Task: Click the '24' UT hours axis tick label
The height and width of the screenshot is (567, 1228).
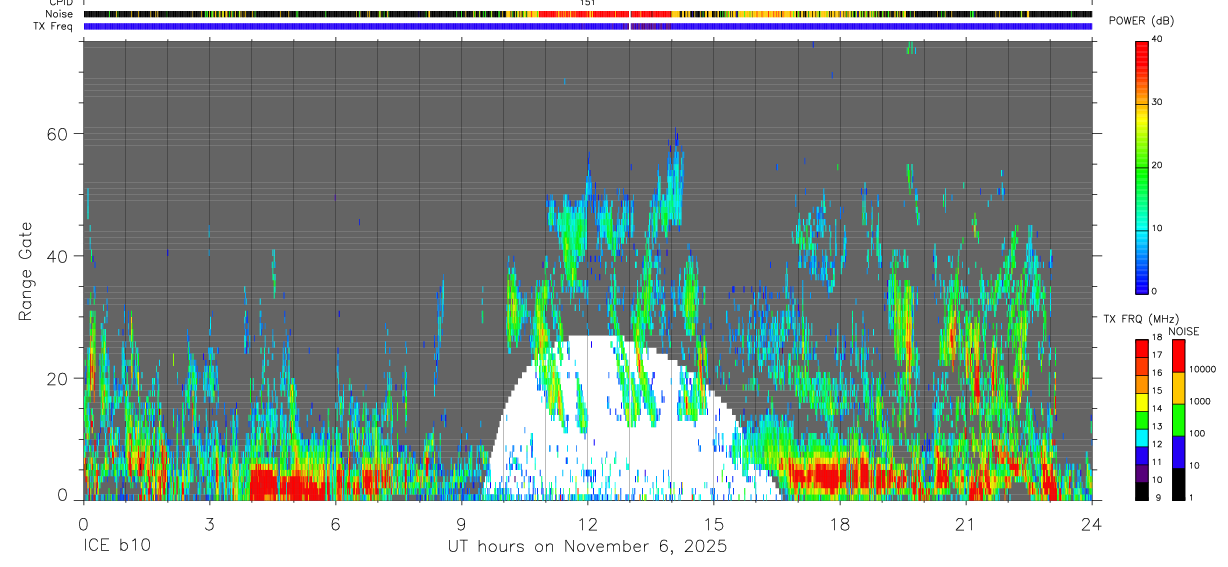Action: (1092, 524)
